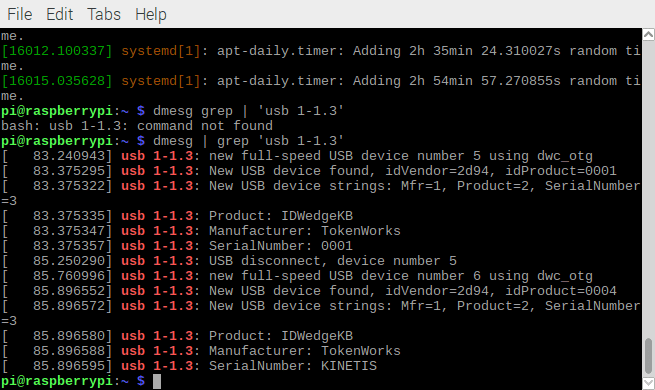
Task: Click the timestamp 85.760996
Action: click(x=69, y=276)
